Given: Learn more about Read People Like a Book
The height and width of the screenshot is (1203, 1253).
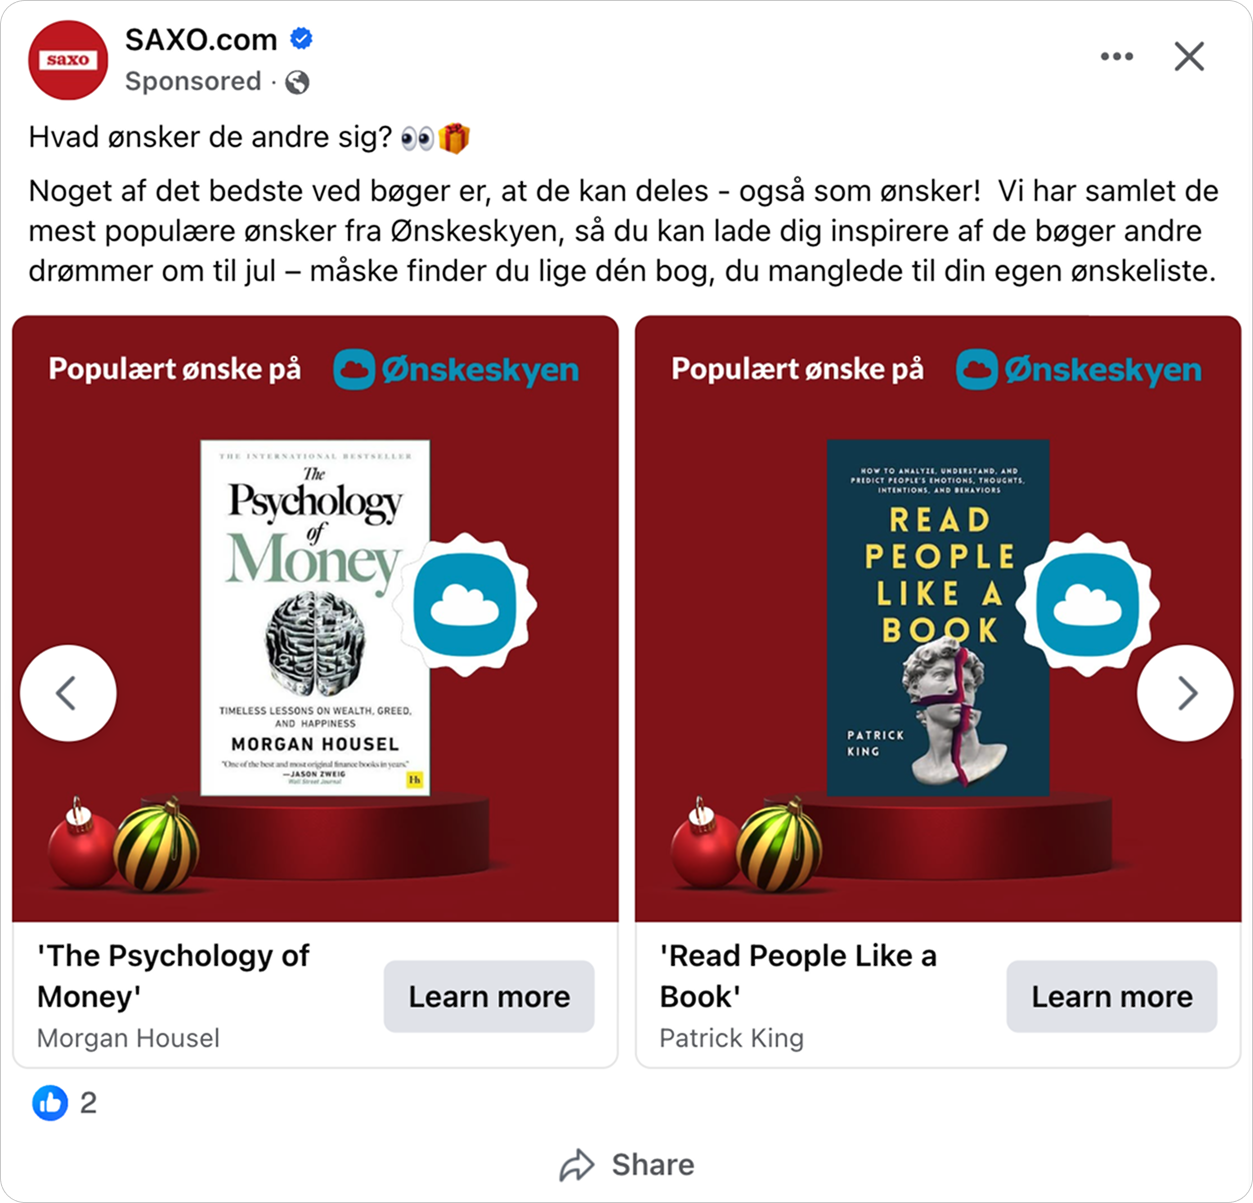Looking at the screenshot, I should point(1112,997).
